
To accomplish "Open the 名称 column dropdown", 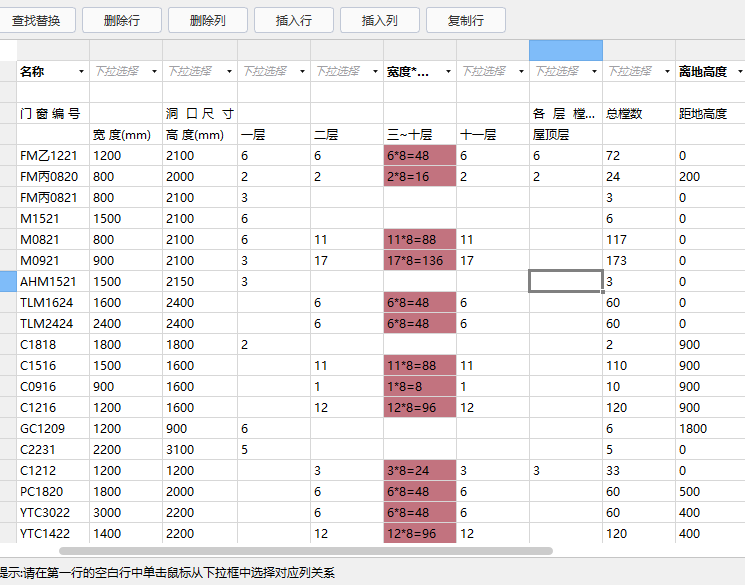I will [81, 72].
